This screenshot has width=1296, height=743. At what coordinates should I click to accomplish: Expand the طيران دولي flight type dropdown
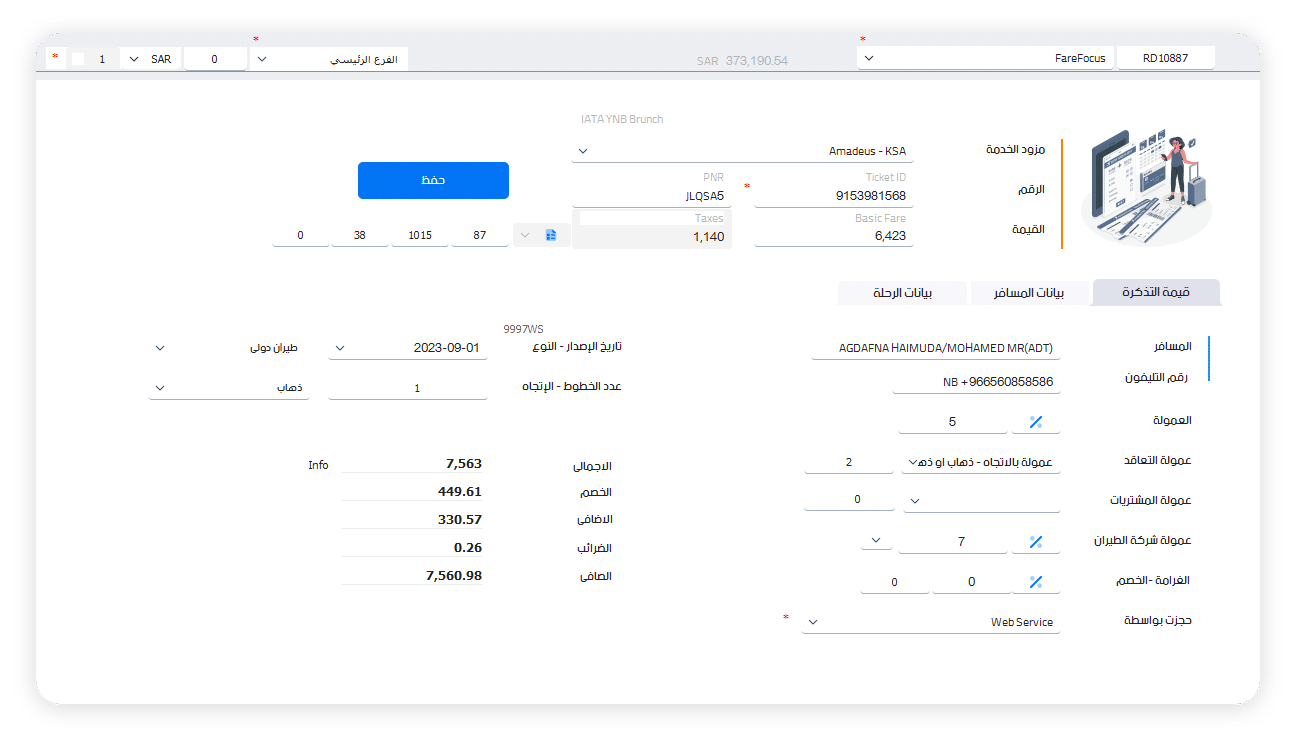click(x=229, y=348)
